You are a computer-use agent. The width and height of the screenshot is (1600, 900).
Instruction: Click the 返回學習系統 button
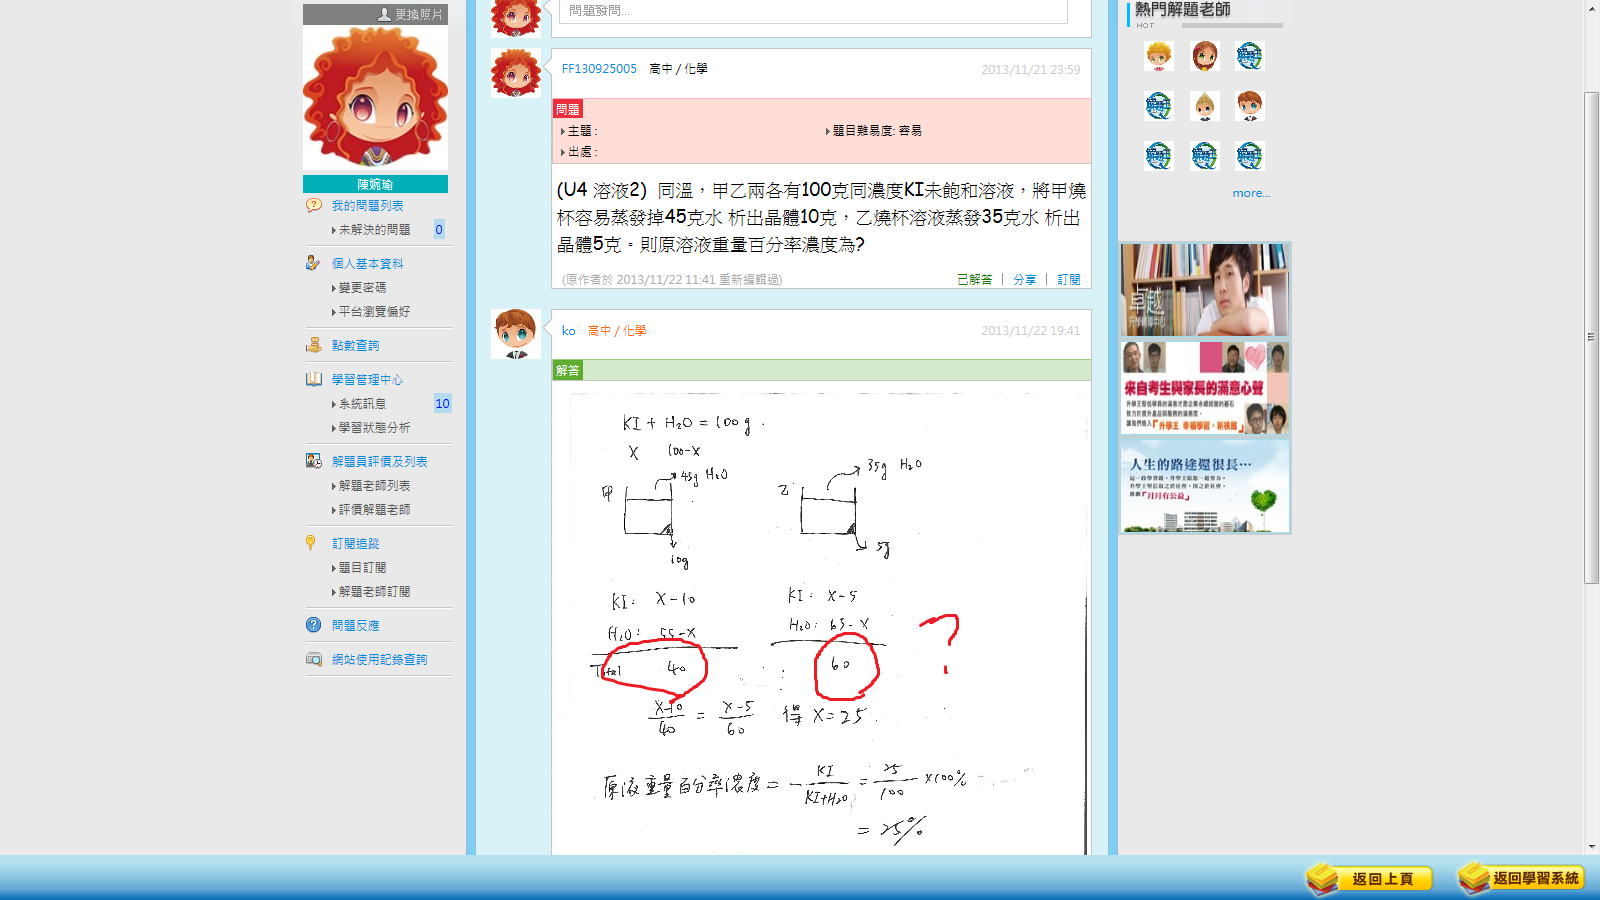coord(1522,878)
